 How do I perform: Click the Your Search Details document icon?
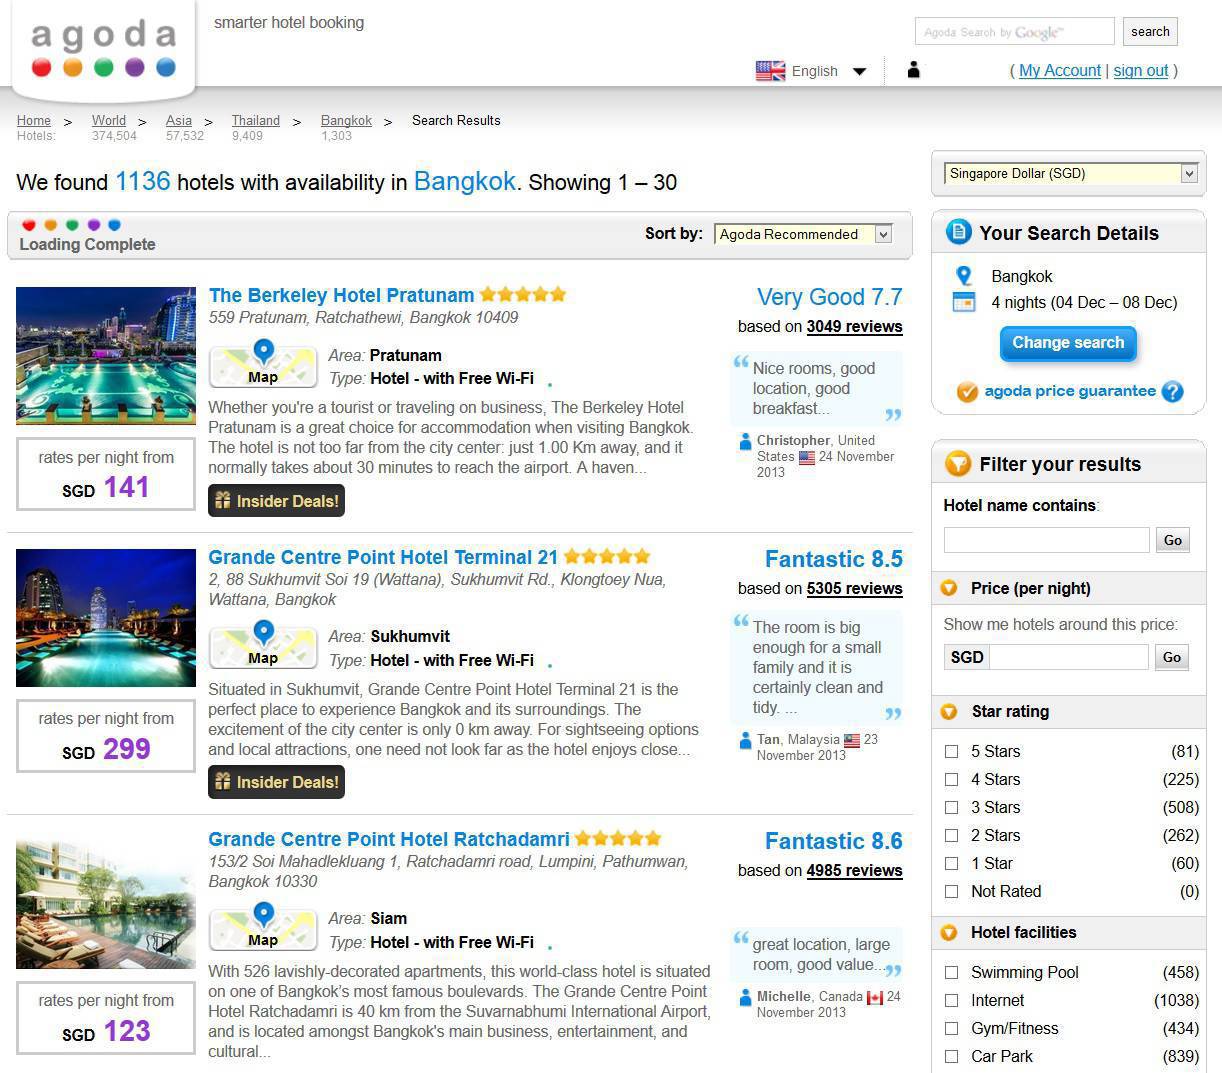point(958,232)
